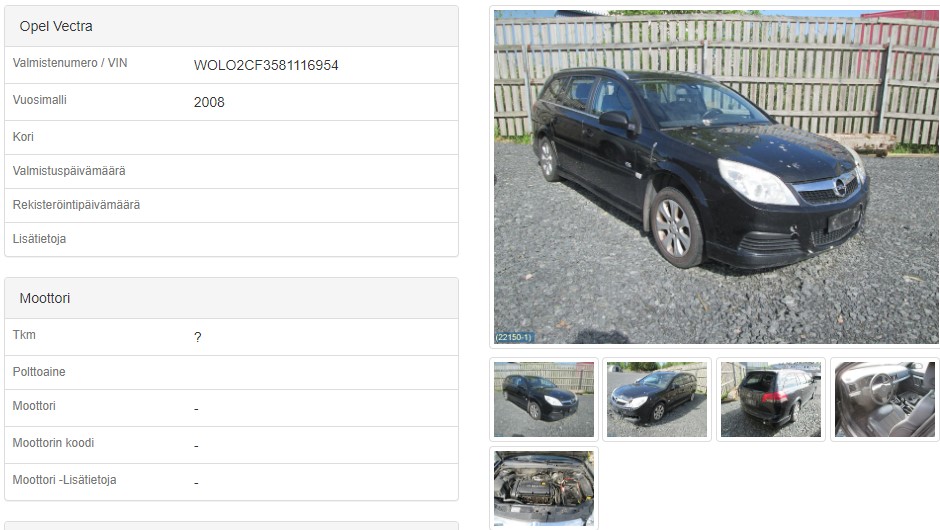Select the rear view car thumbnail
This screenshot has width=940, height=530.
771,399
